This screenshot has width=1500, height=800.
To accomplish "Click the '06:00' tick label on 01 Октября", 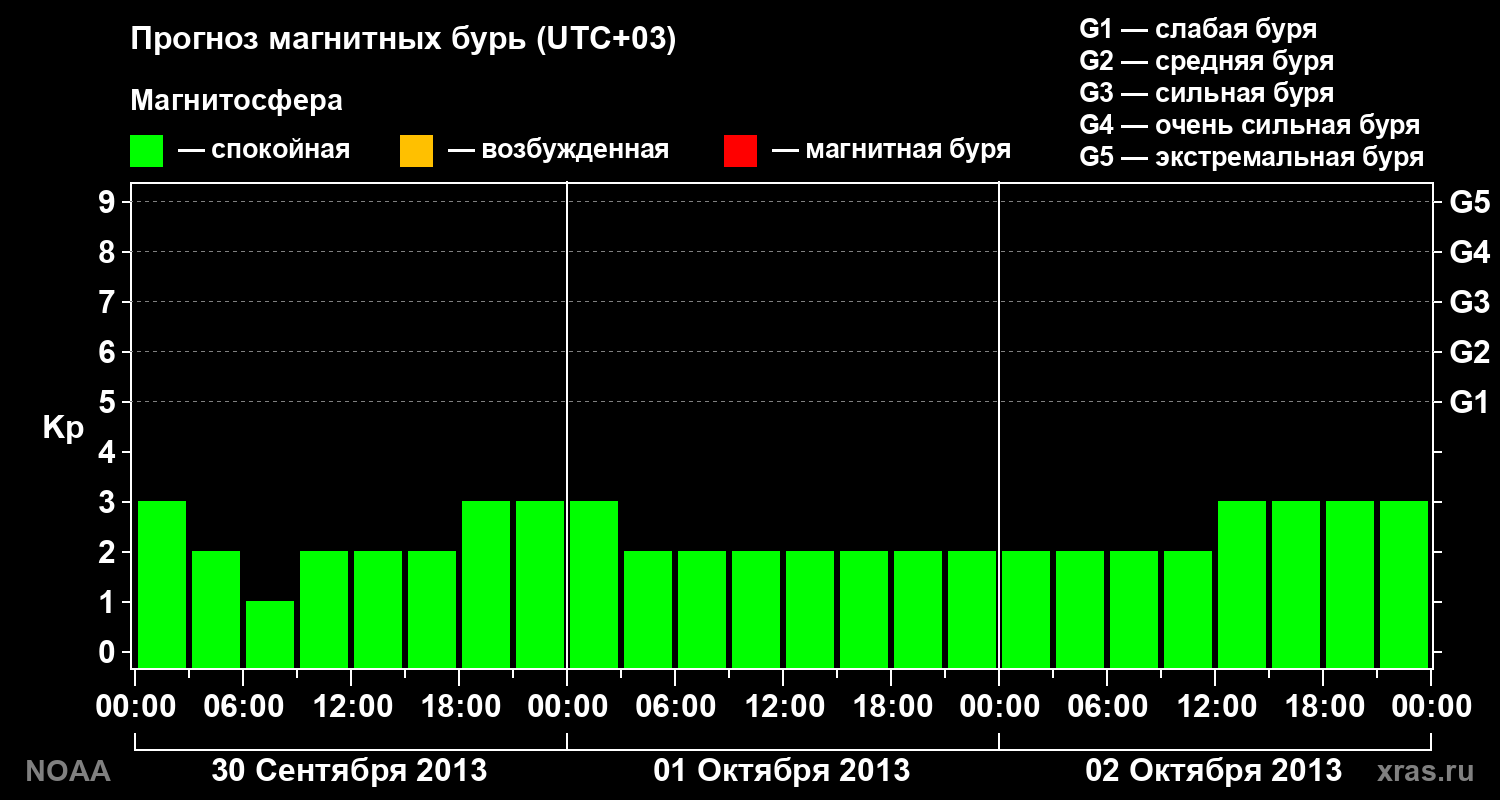I will [675, 706].
